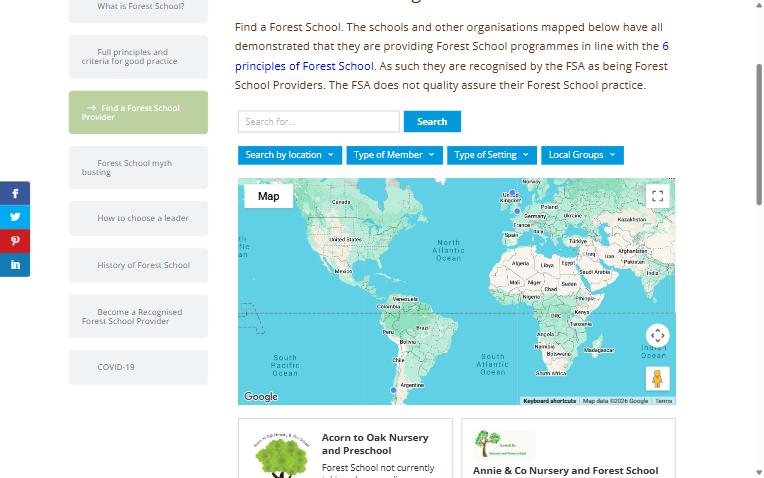
Task: Click the South Pacific Ocean map label
Action: tap(286, 365)
